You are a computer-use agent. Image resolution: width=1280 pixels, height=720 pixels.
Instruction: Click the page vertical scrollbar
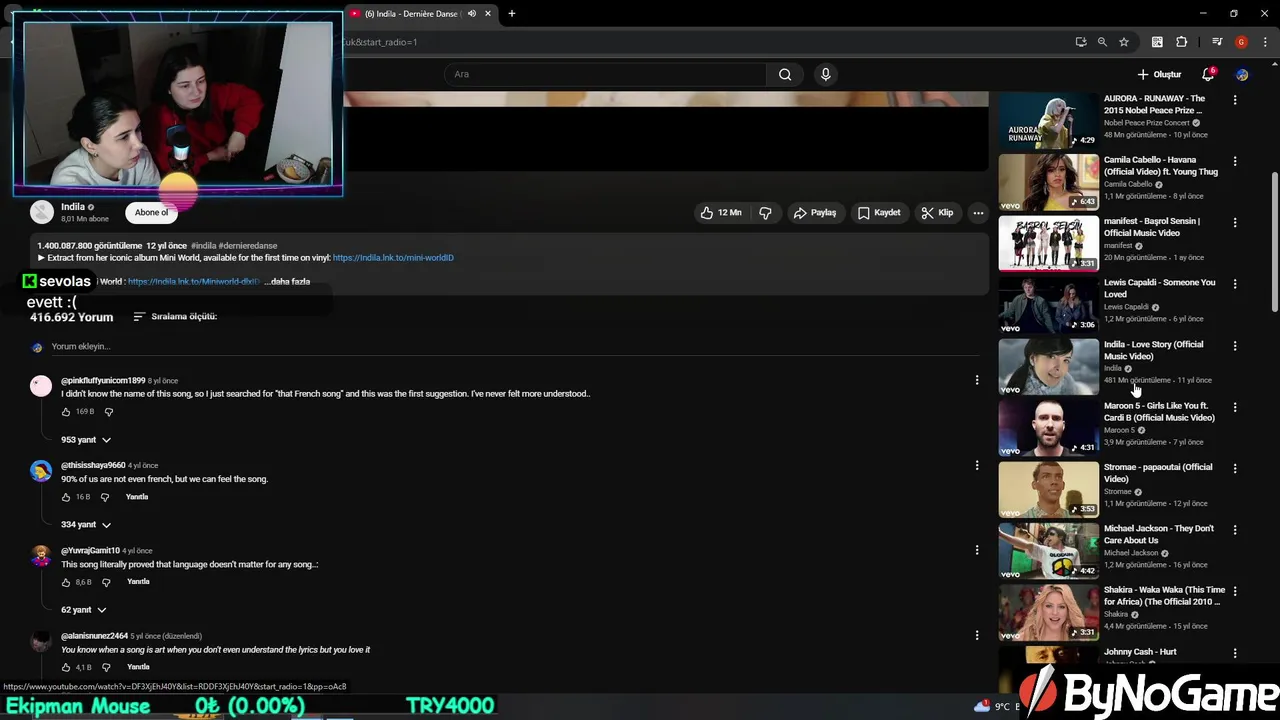1274,240
